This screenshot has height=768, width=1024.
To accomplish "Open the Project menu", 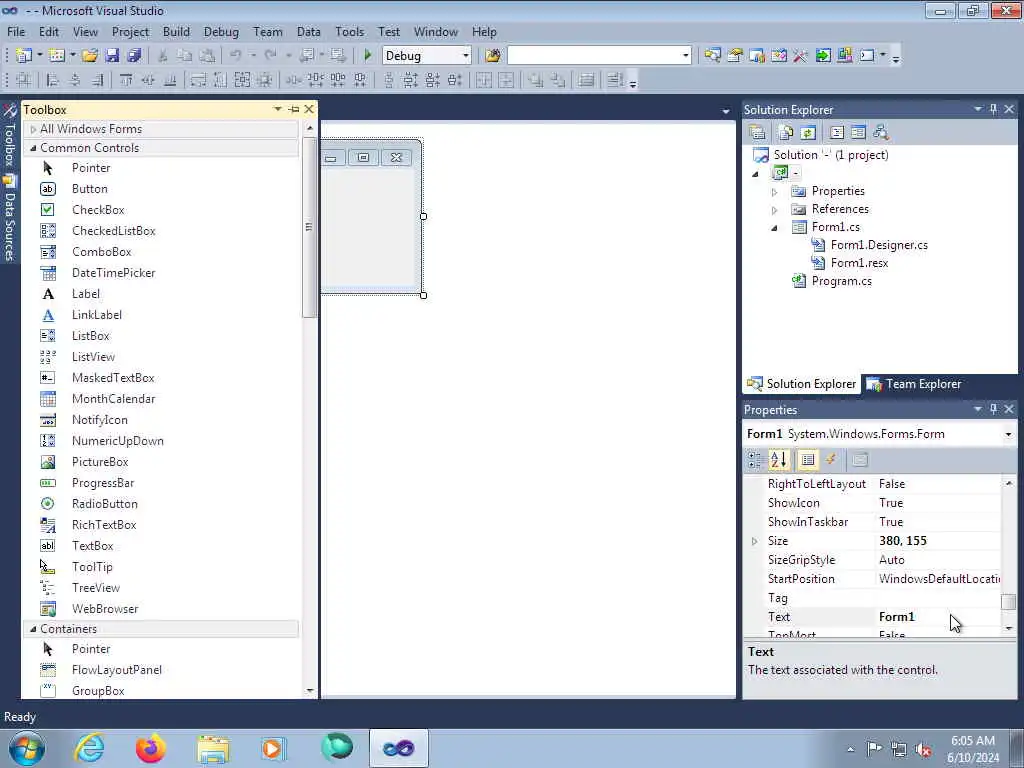I will 130,32.
